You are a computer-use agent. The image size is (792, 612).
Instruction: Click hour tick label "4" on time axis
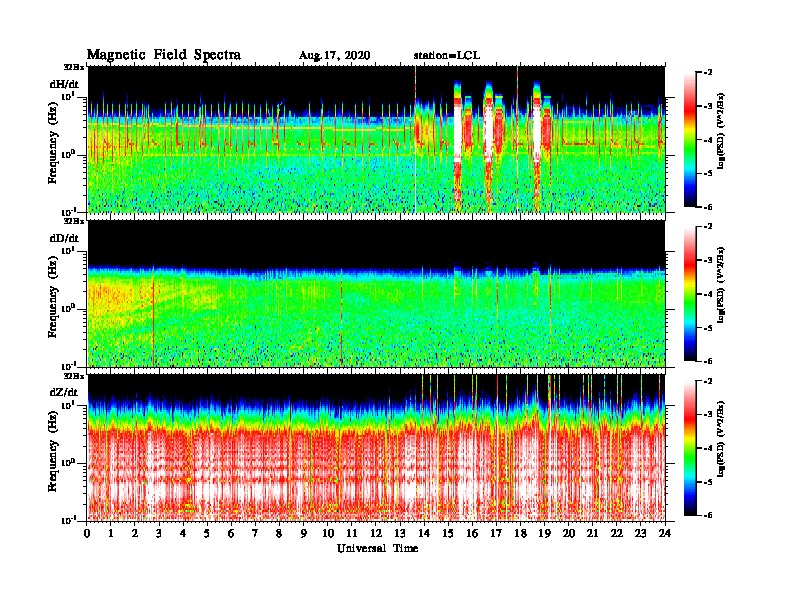(183, 533)
